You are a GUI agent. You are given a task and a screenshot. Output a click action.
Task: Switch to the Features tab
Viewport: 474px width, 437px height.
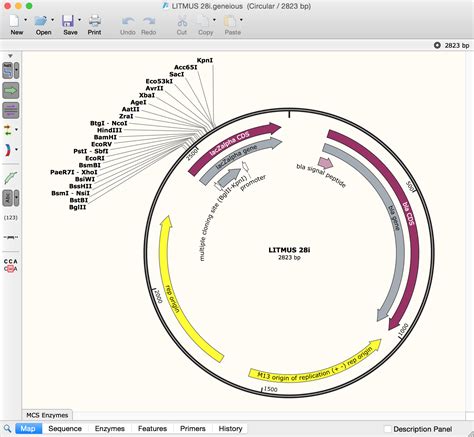pyautogui.click(x=152, y=429)
